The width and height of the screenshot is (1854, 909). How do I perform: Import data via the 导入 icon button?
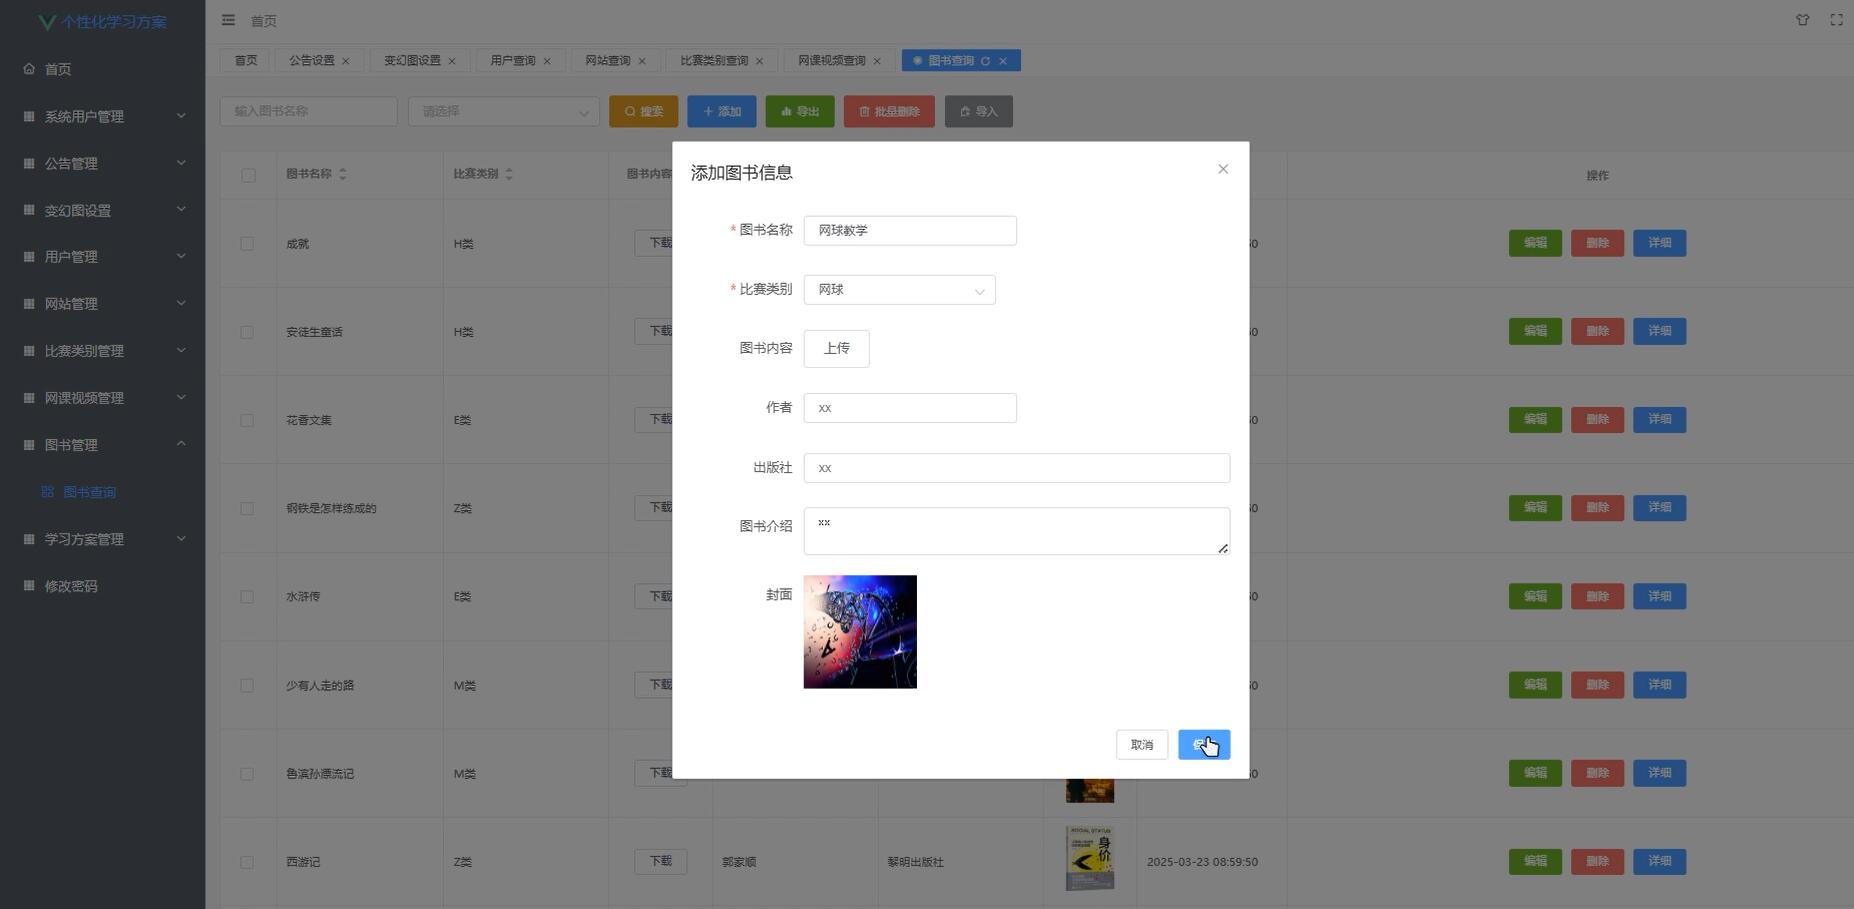[x=978, y=111]
